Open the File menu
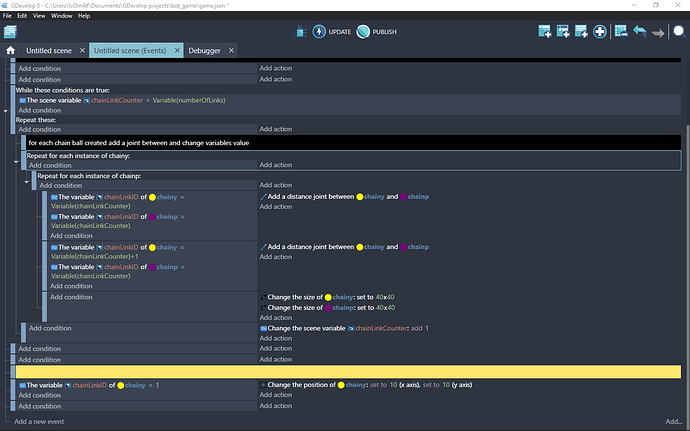The image size is (690, 431). click(x=8, y=16)
